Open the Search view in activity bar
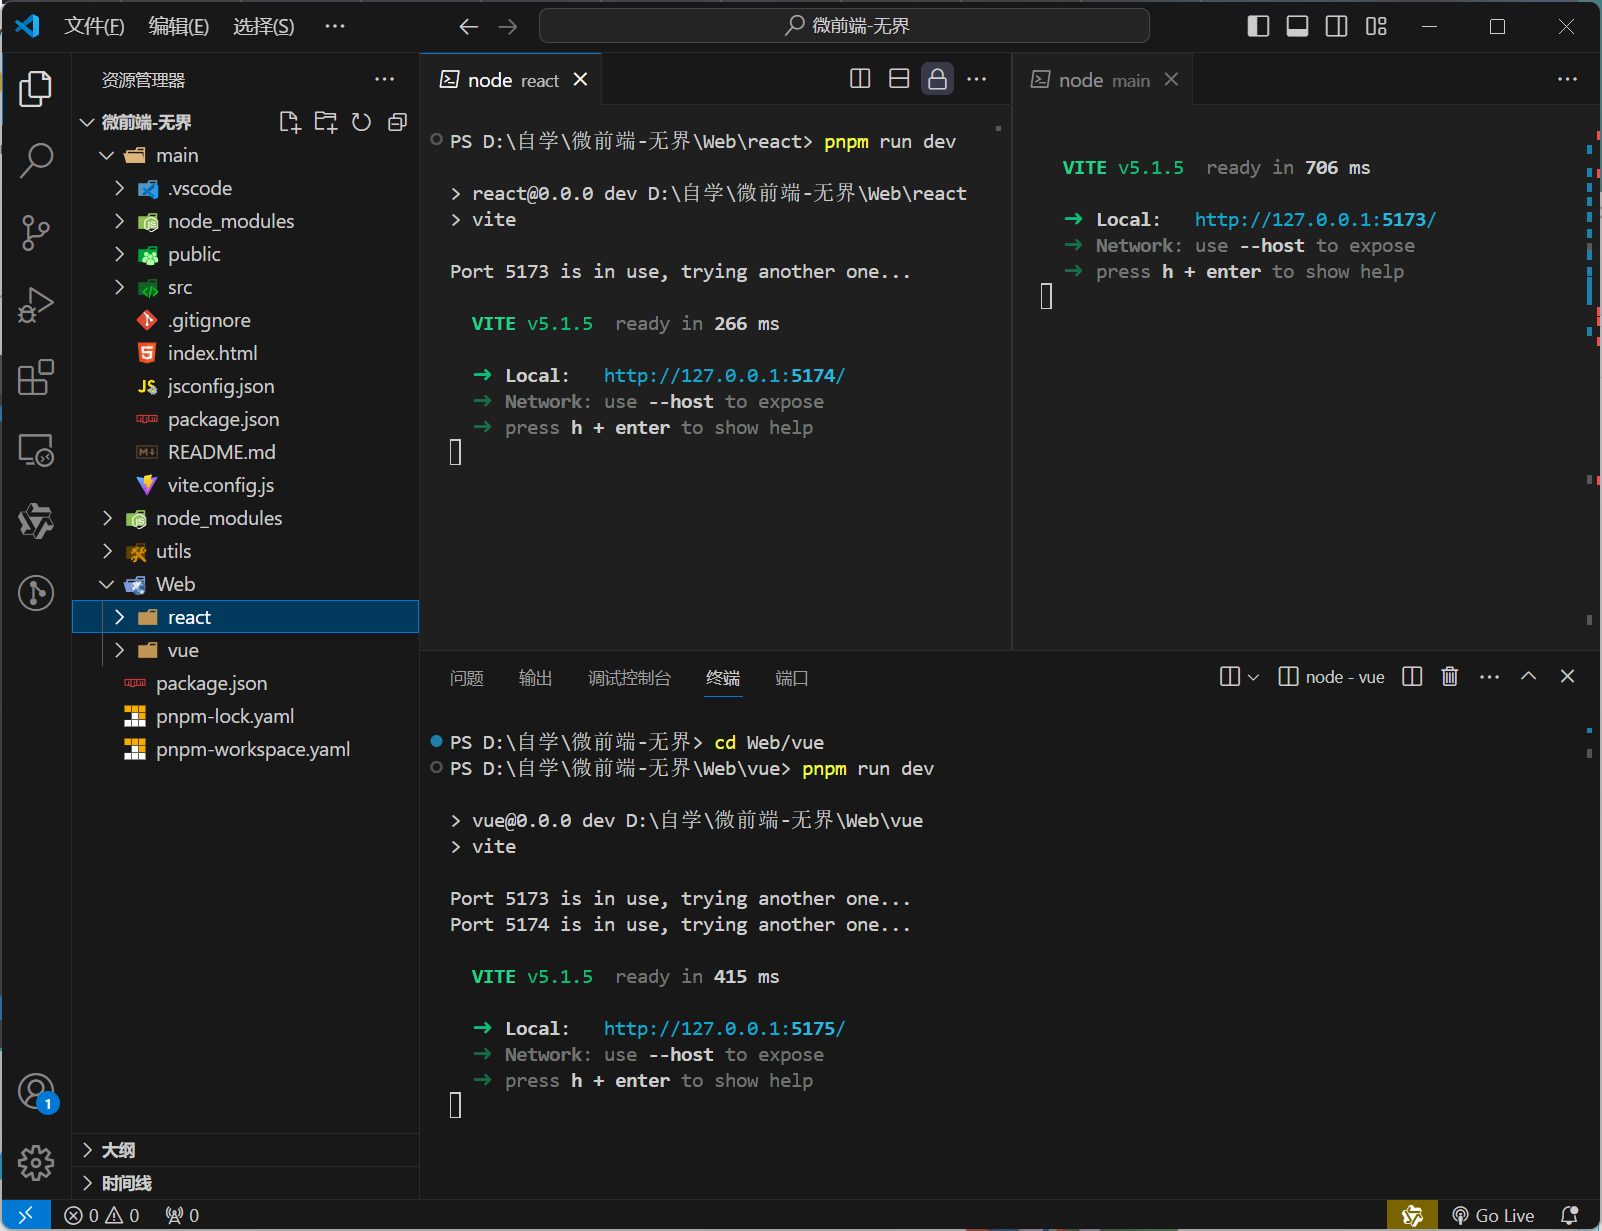1602x1231 pixels. (x=36, y=160)
